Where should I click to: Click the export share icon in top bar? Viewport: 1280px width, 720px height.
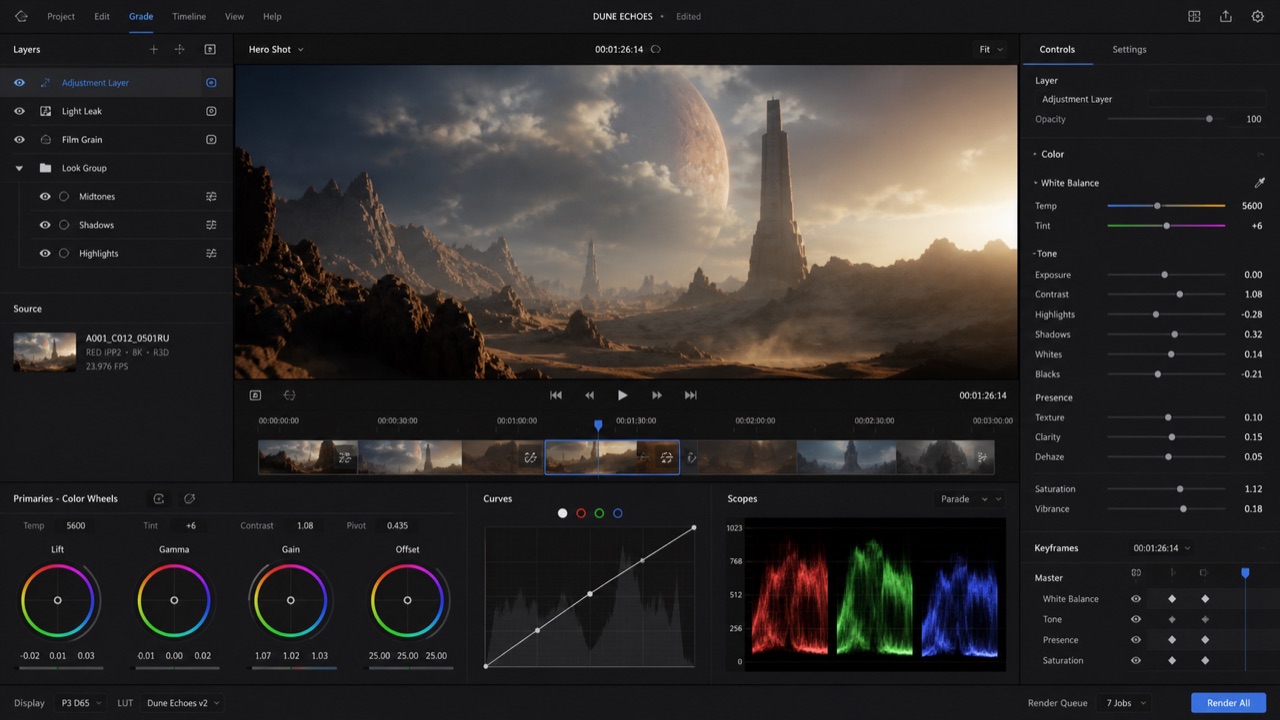[x=1226, y=16]
